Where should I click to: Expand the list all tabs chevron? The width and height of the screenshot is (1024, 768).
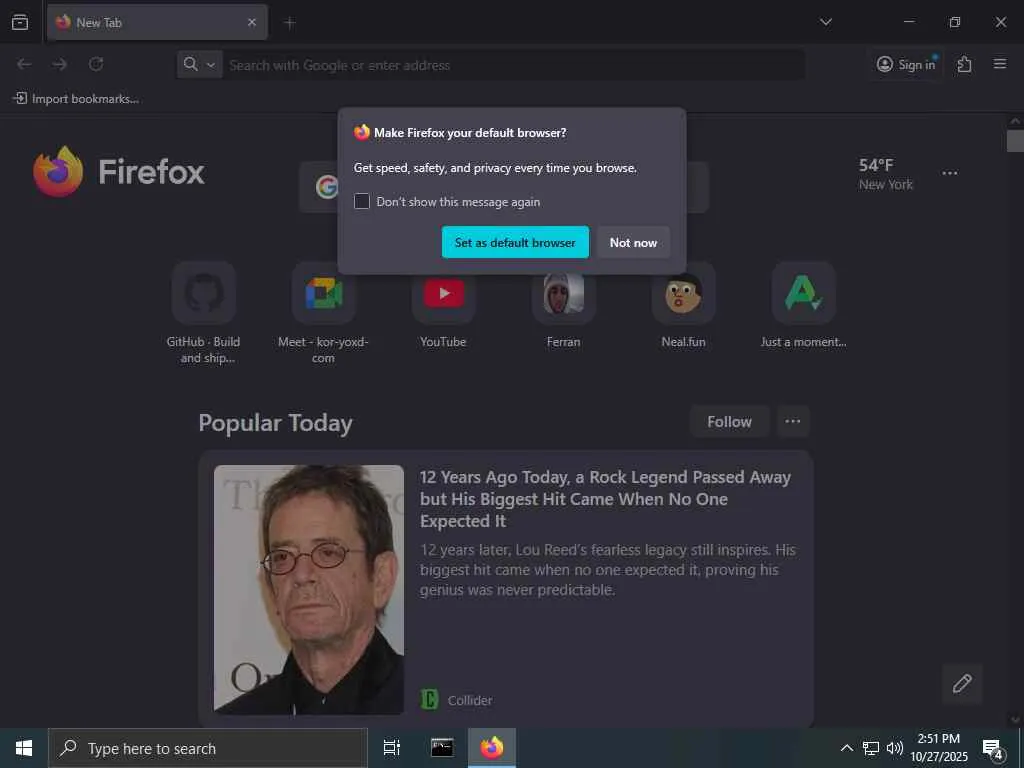825,22
